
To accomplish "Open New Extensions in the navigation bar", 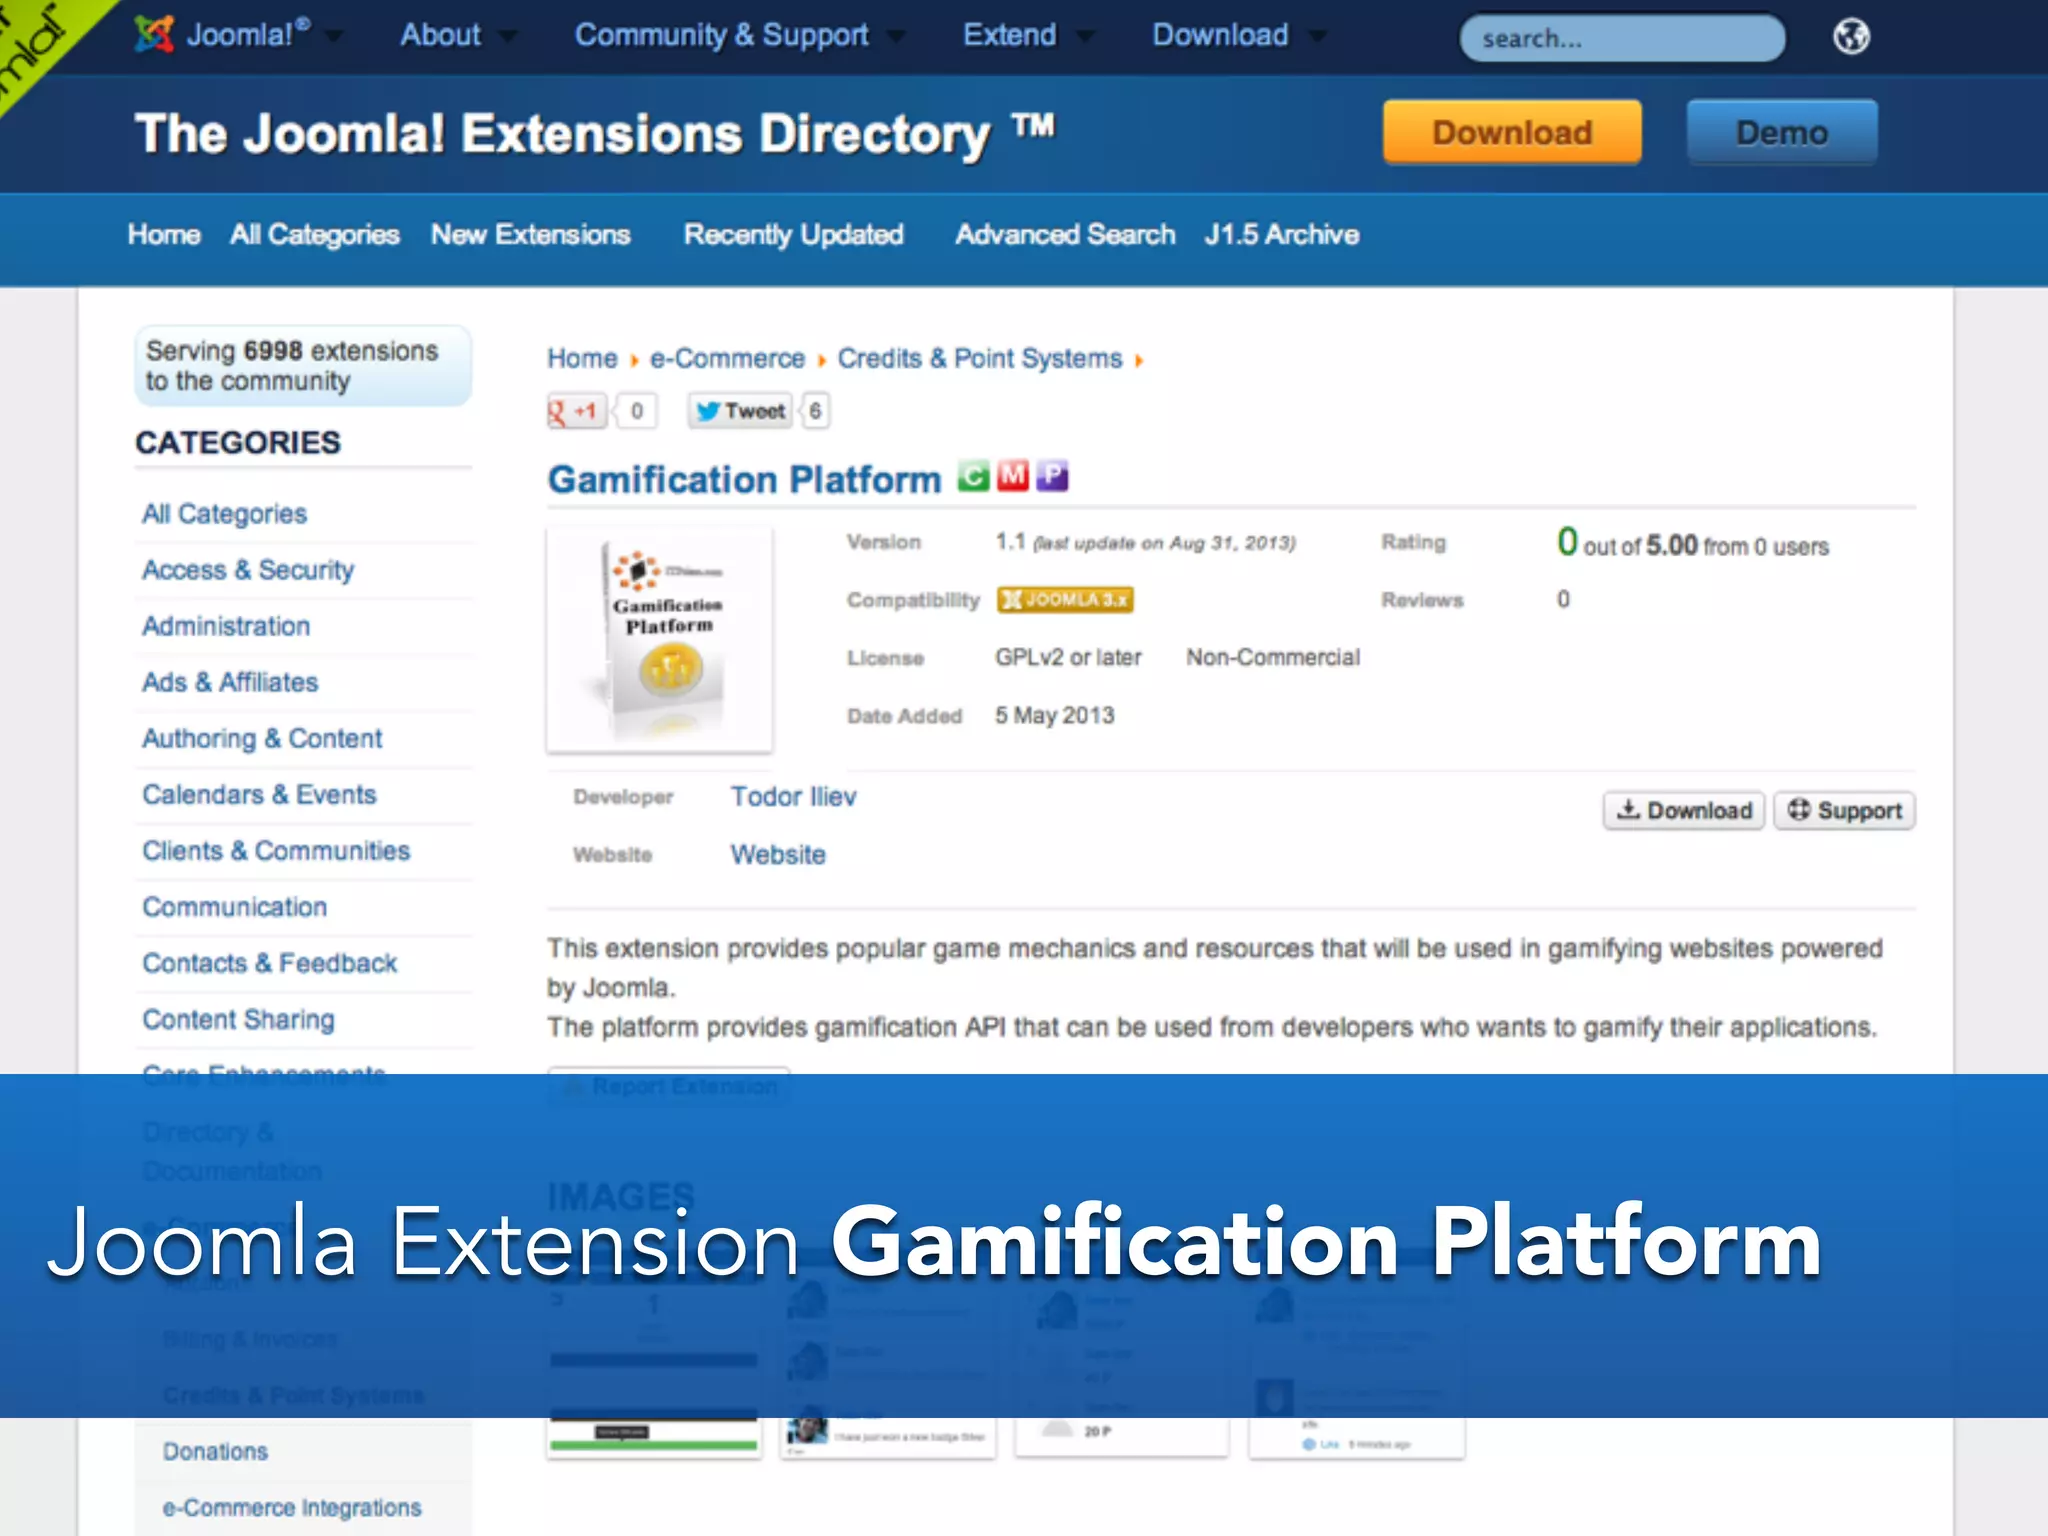I will [x=531, y=234].
